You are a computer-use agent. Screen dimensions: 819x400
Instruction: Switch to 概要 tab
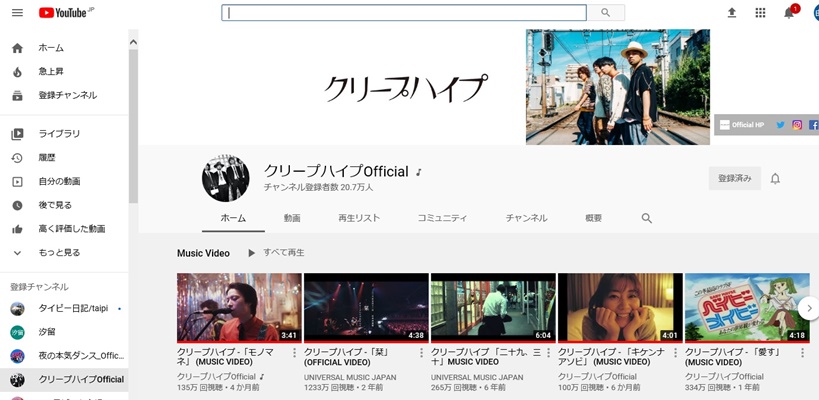tap(593, 218)
